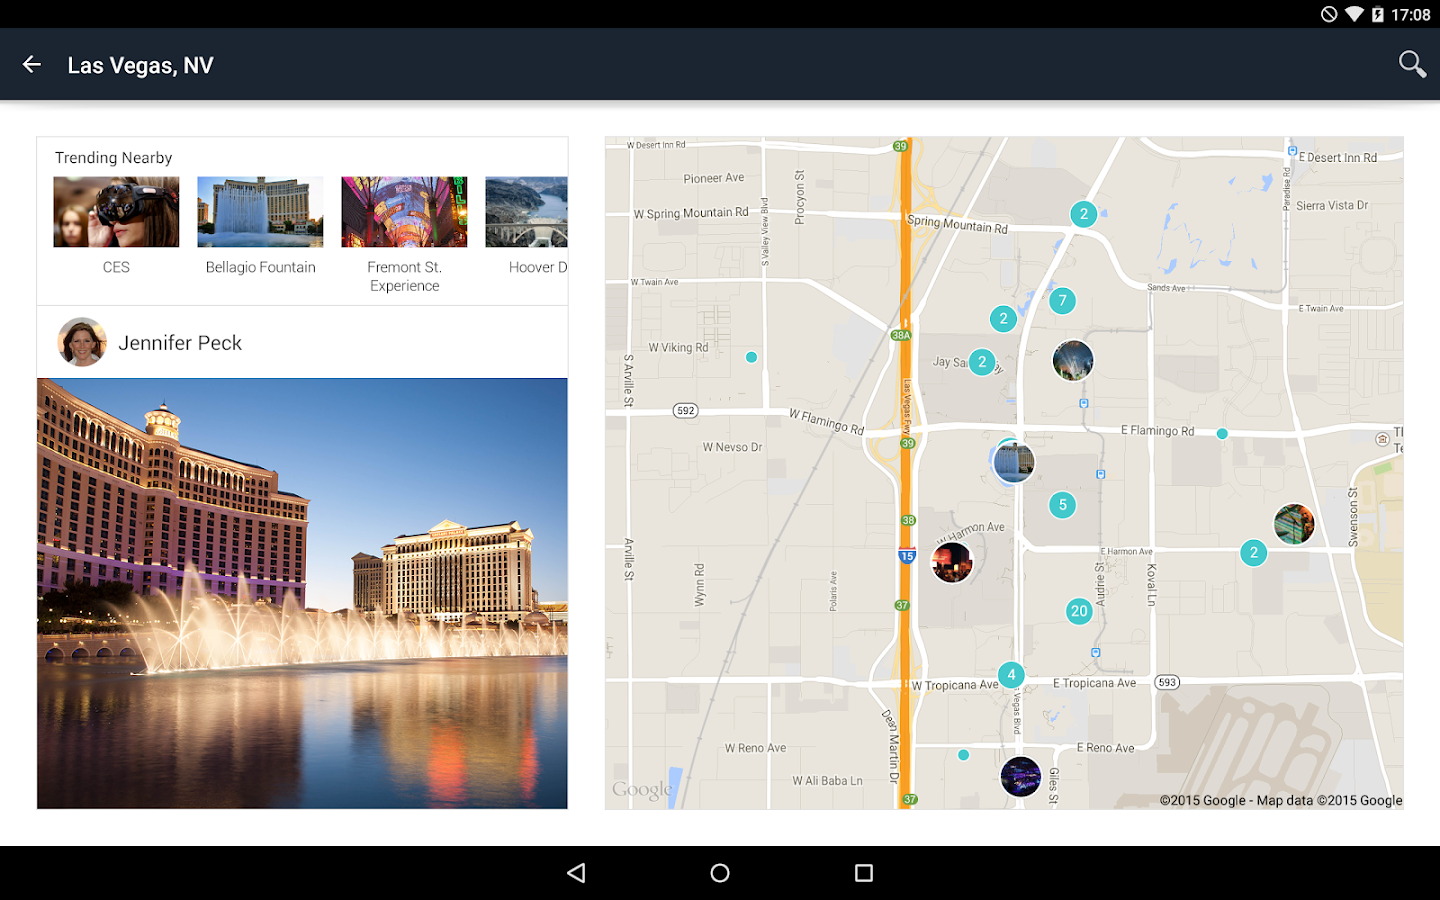The width and height of the screenshot is (1440, 900).
Task: Open the Bellagio Fountain trending card
Action: tap(260, 211)
